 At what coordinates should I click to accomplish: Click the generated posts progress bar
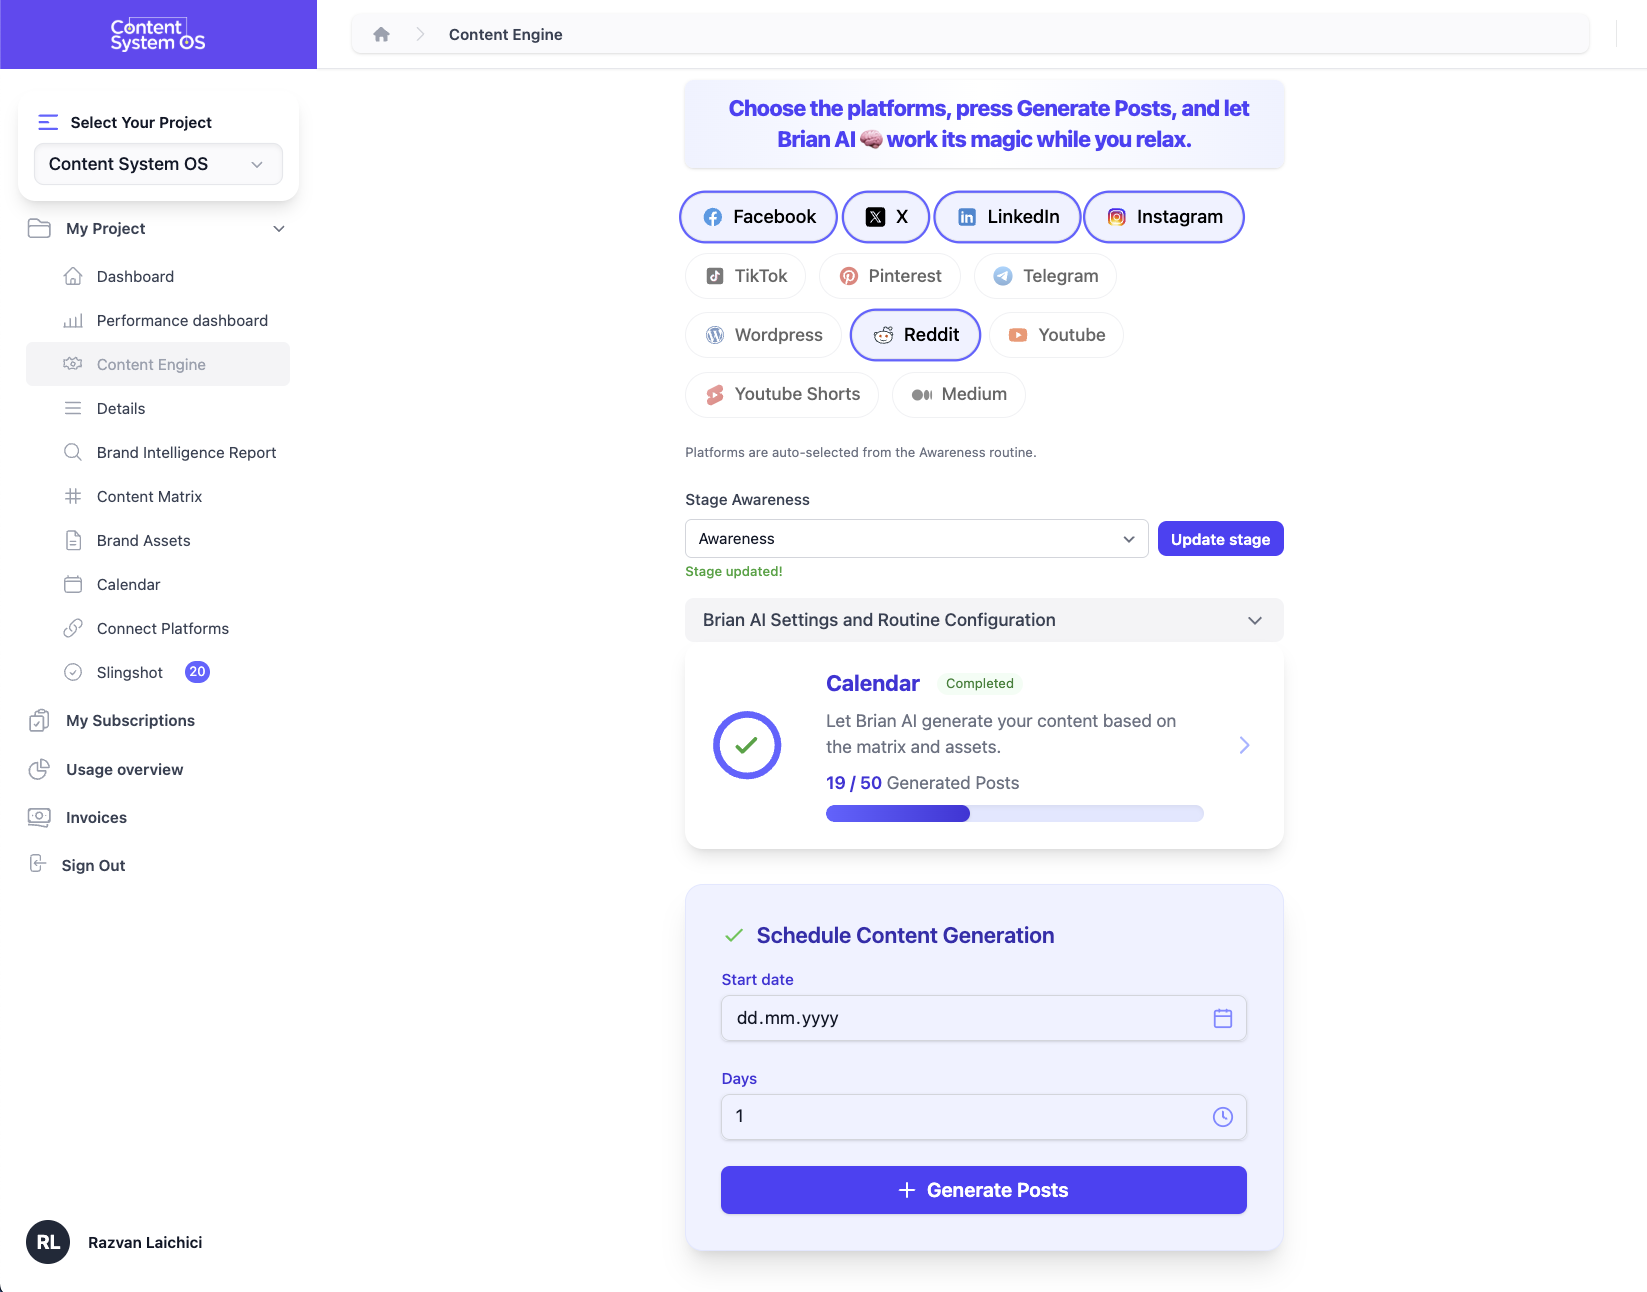1014,814
